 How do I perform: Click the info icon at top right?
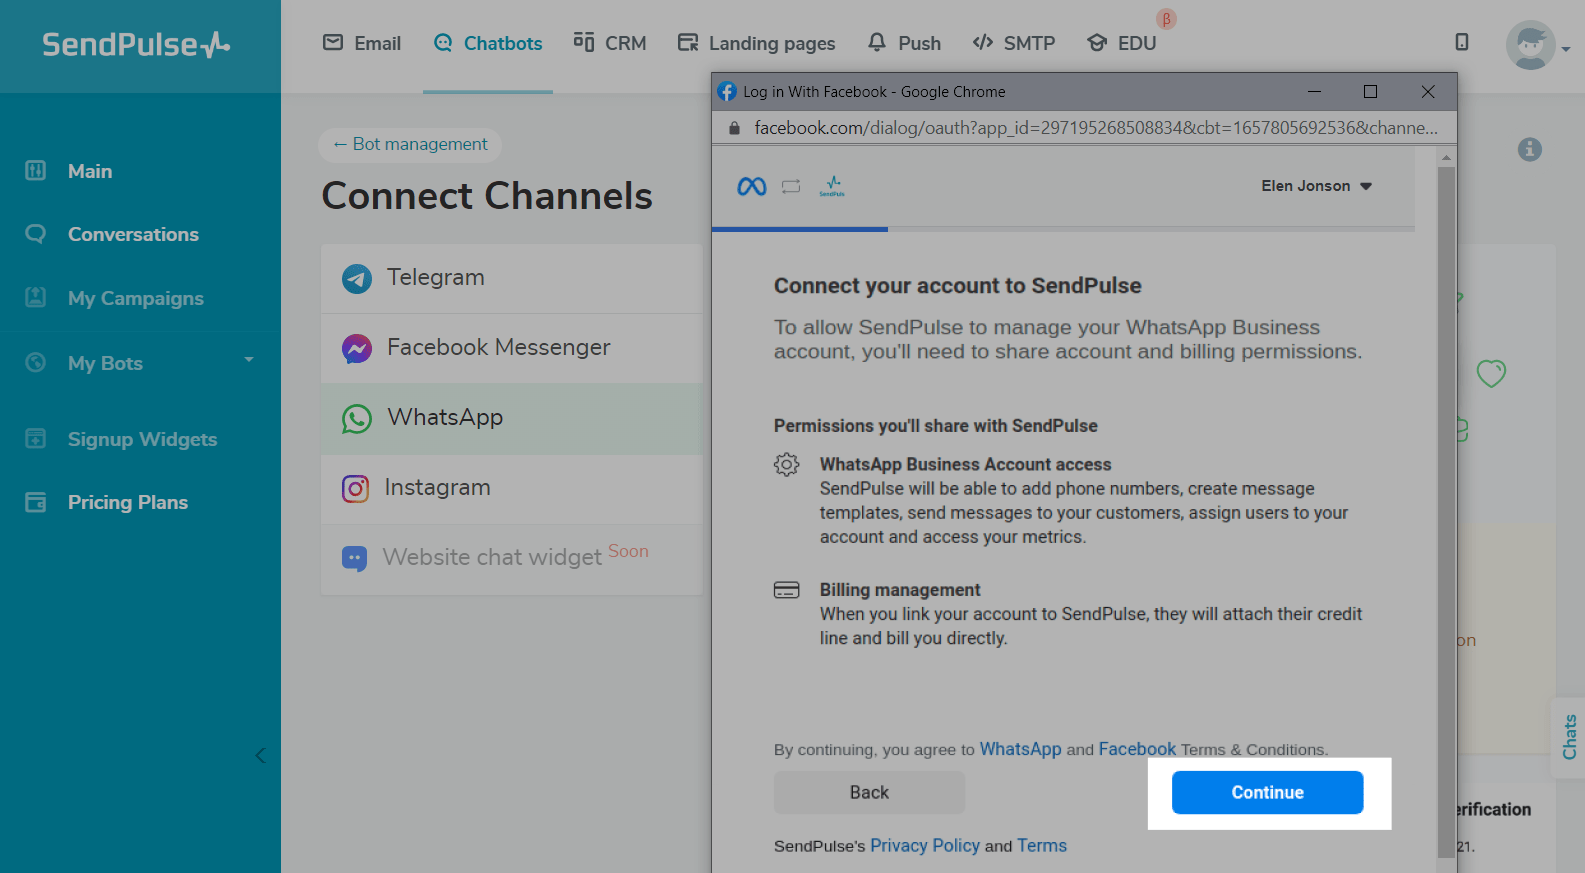(x=1529, y=149)
